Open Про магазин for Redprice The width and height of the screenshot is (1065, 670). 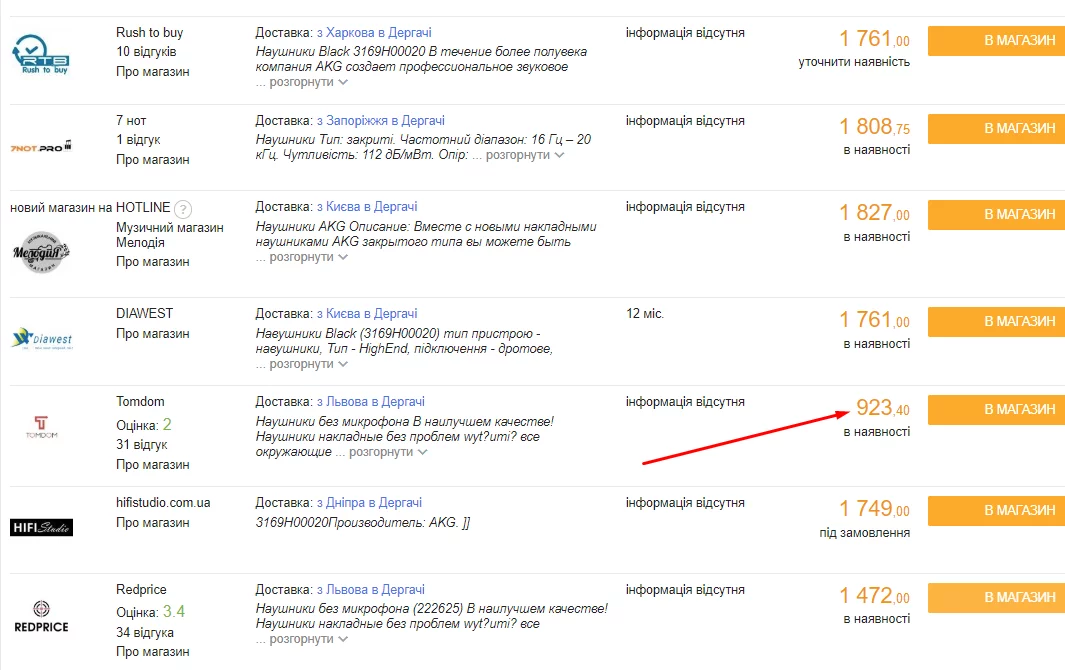point(153,652)
